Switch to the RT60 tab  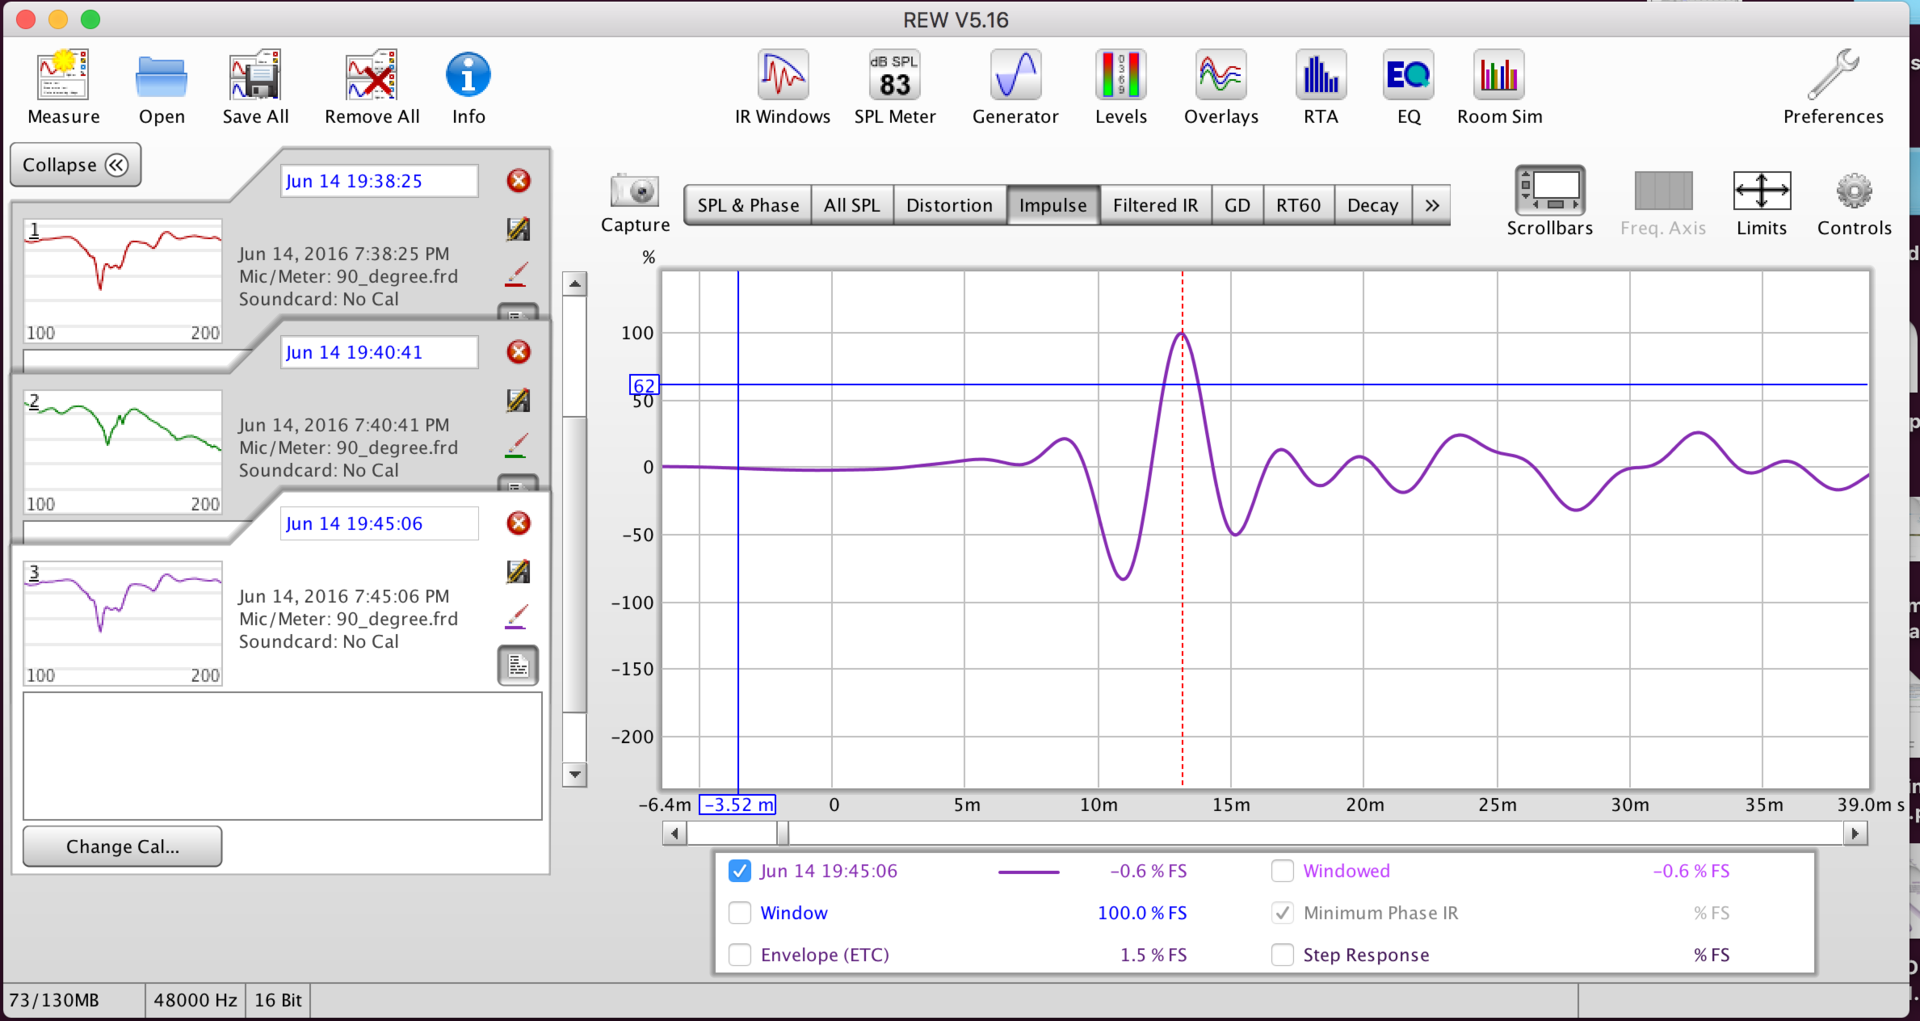pyautogui.click(x=1297, y=205)
